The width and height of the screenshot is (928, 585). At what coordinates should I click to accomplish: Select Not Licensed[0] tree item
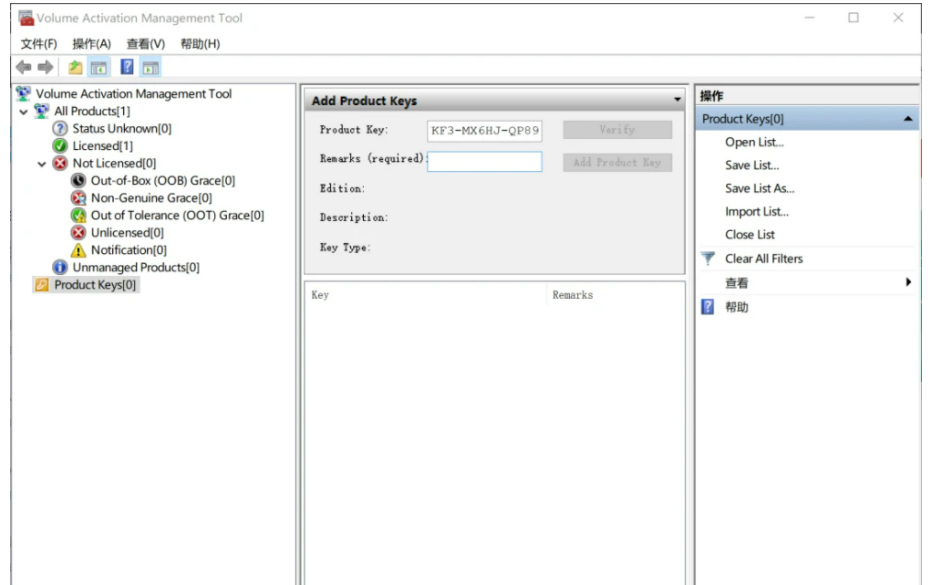click(114, 163)
